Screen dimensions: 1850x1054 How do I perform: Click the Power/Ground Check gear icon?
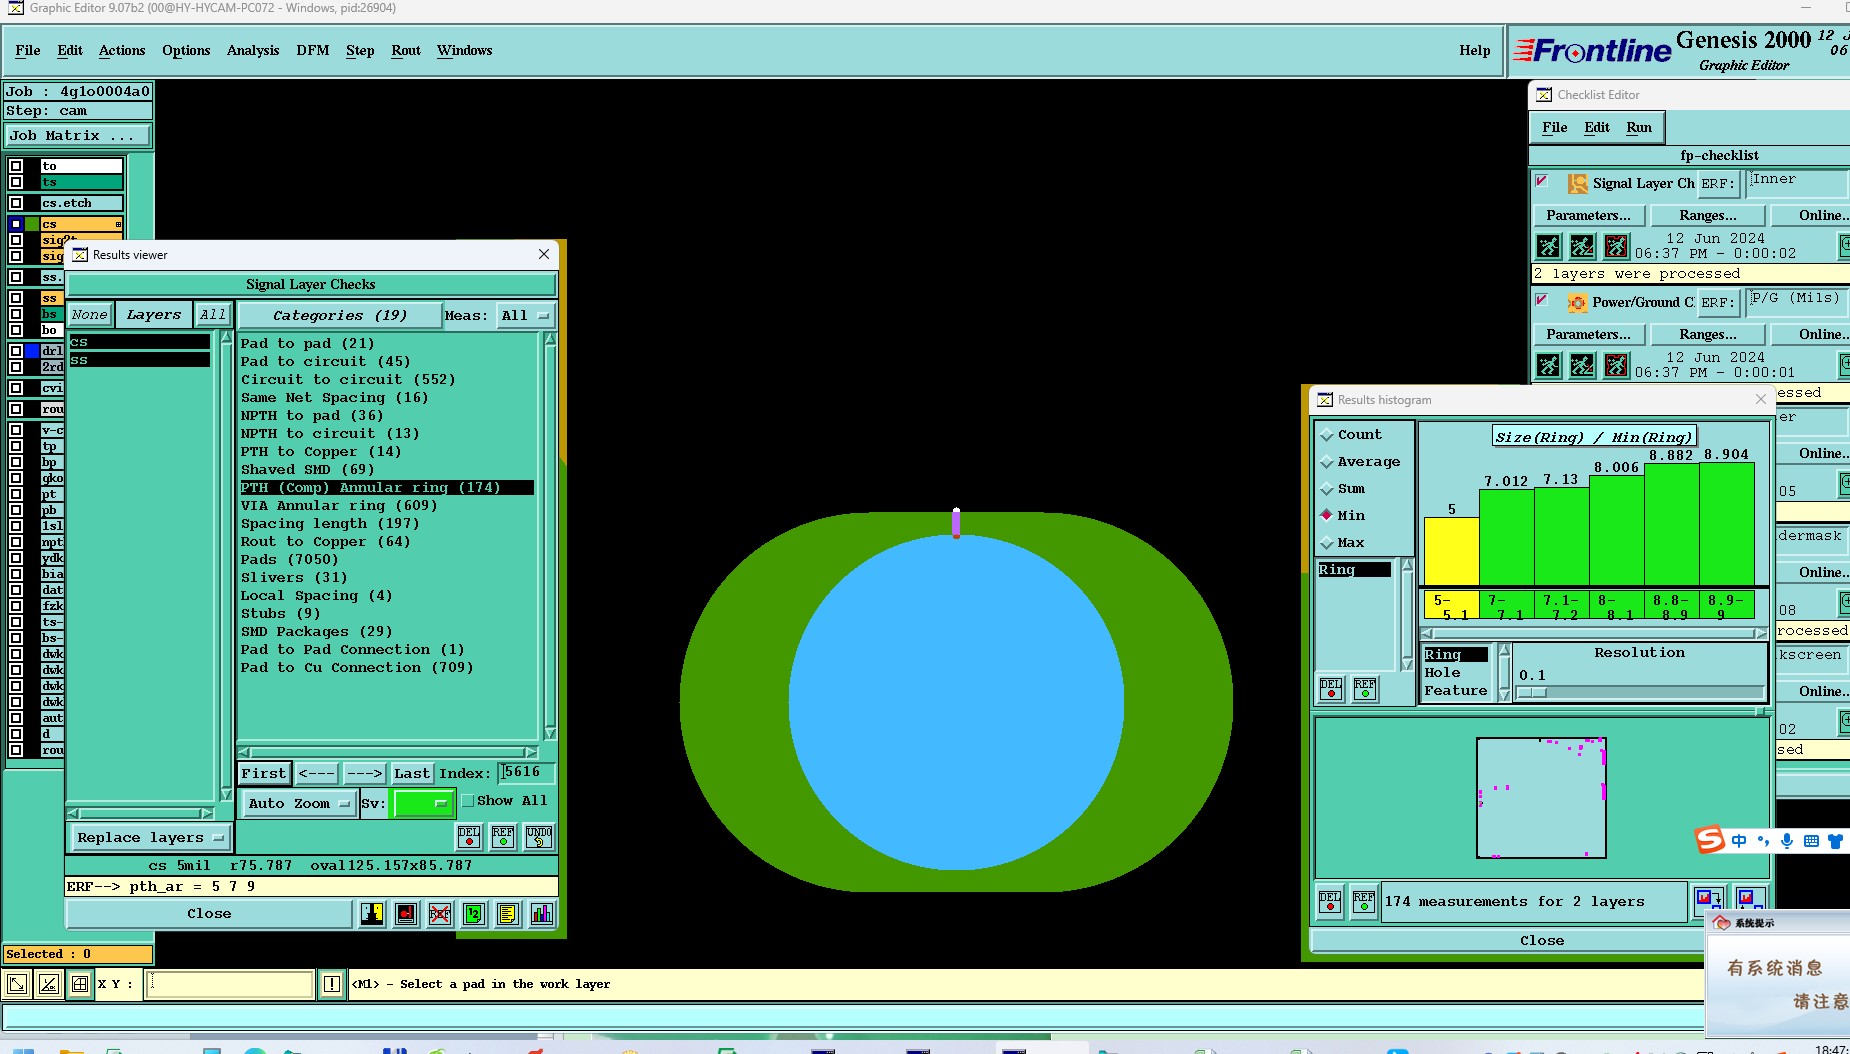pos(1578,303)
